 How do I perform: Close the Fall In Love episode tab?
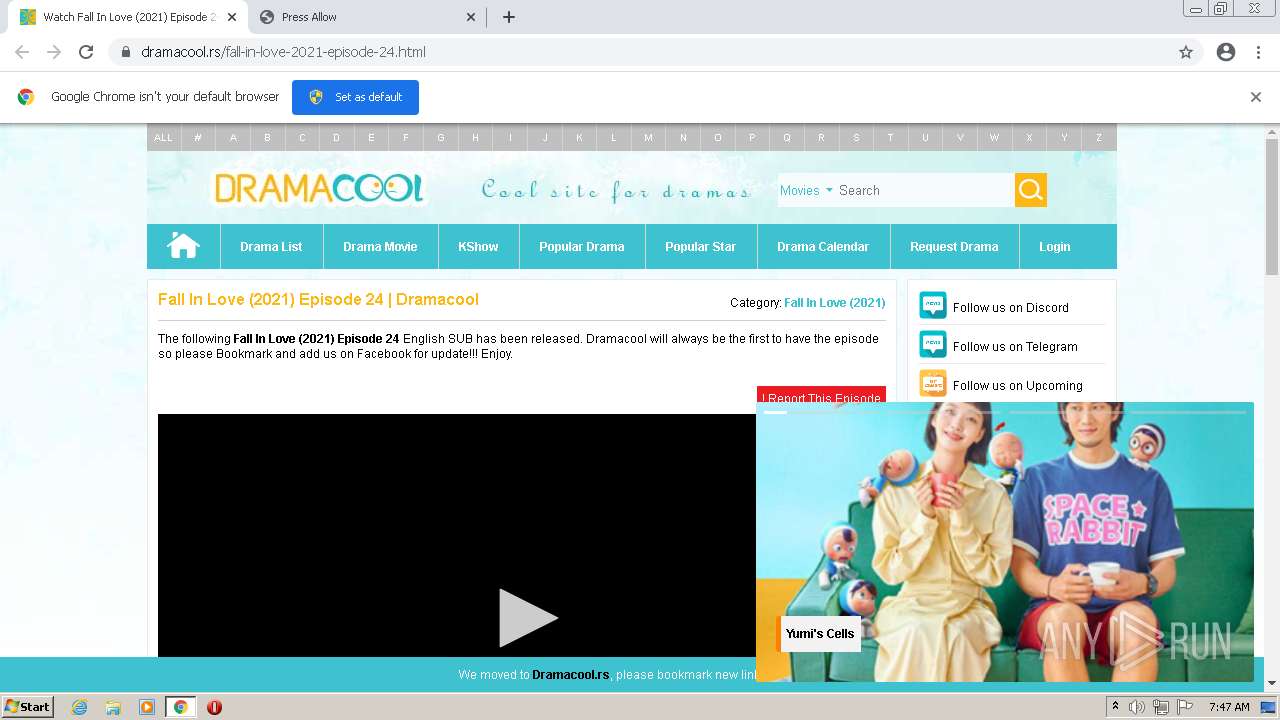(x=232, y=17)
